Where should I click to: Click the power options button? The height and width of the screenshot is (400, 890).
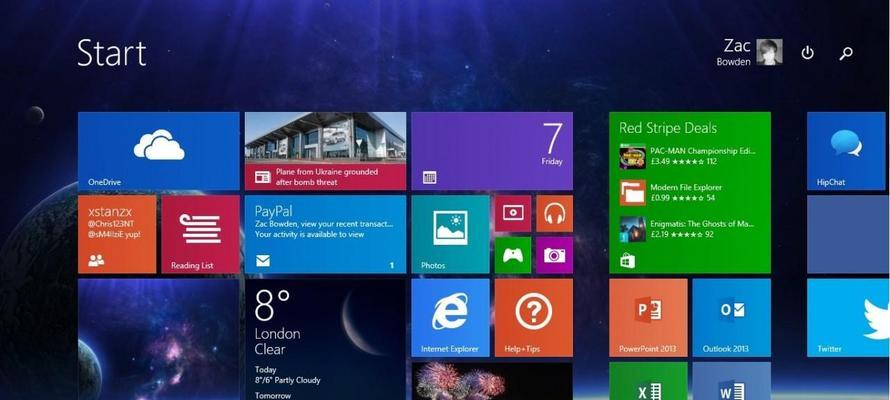[x=807, y=53]
